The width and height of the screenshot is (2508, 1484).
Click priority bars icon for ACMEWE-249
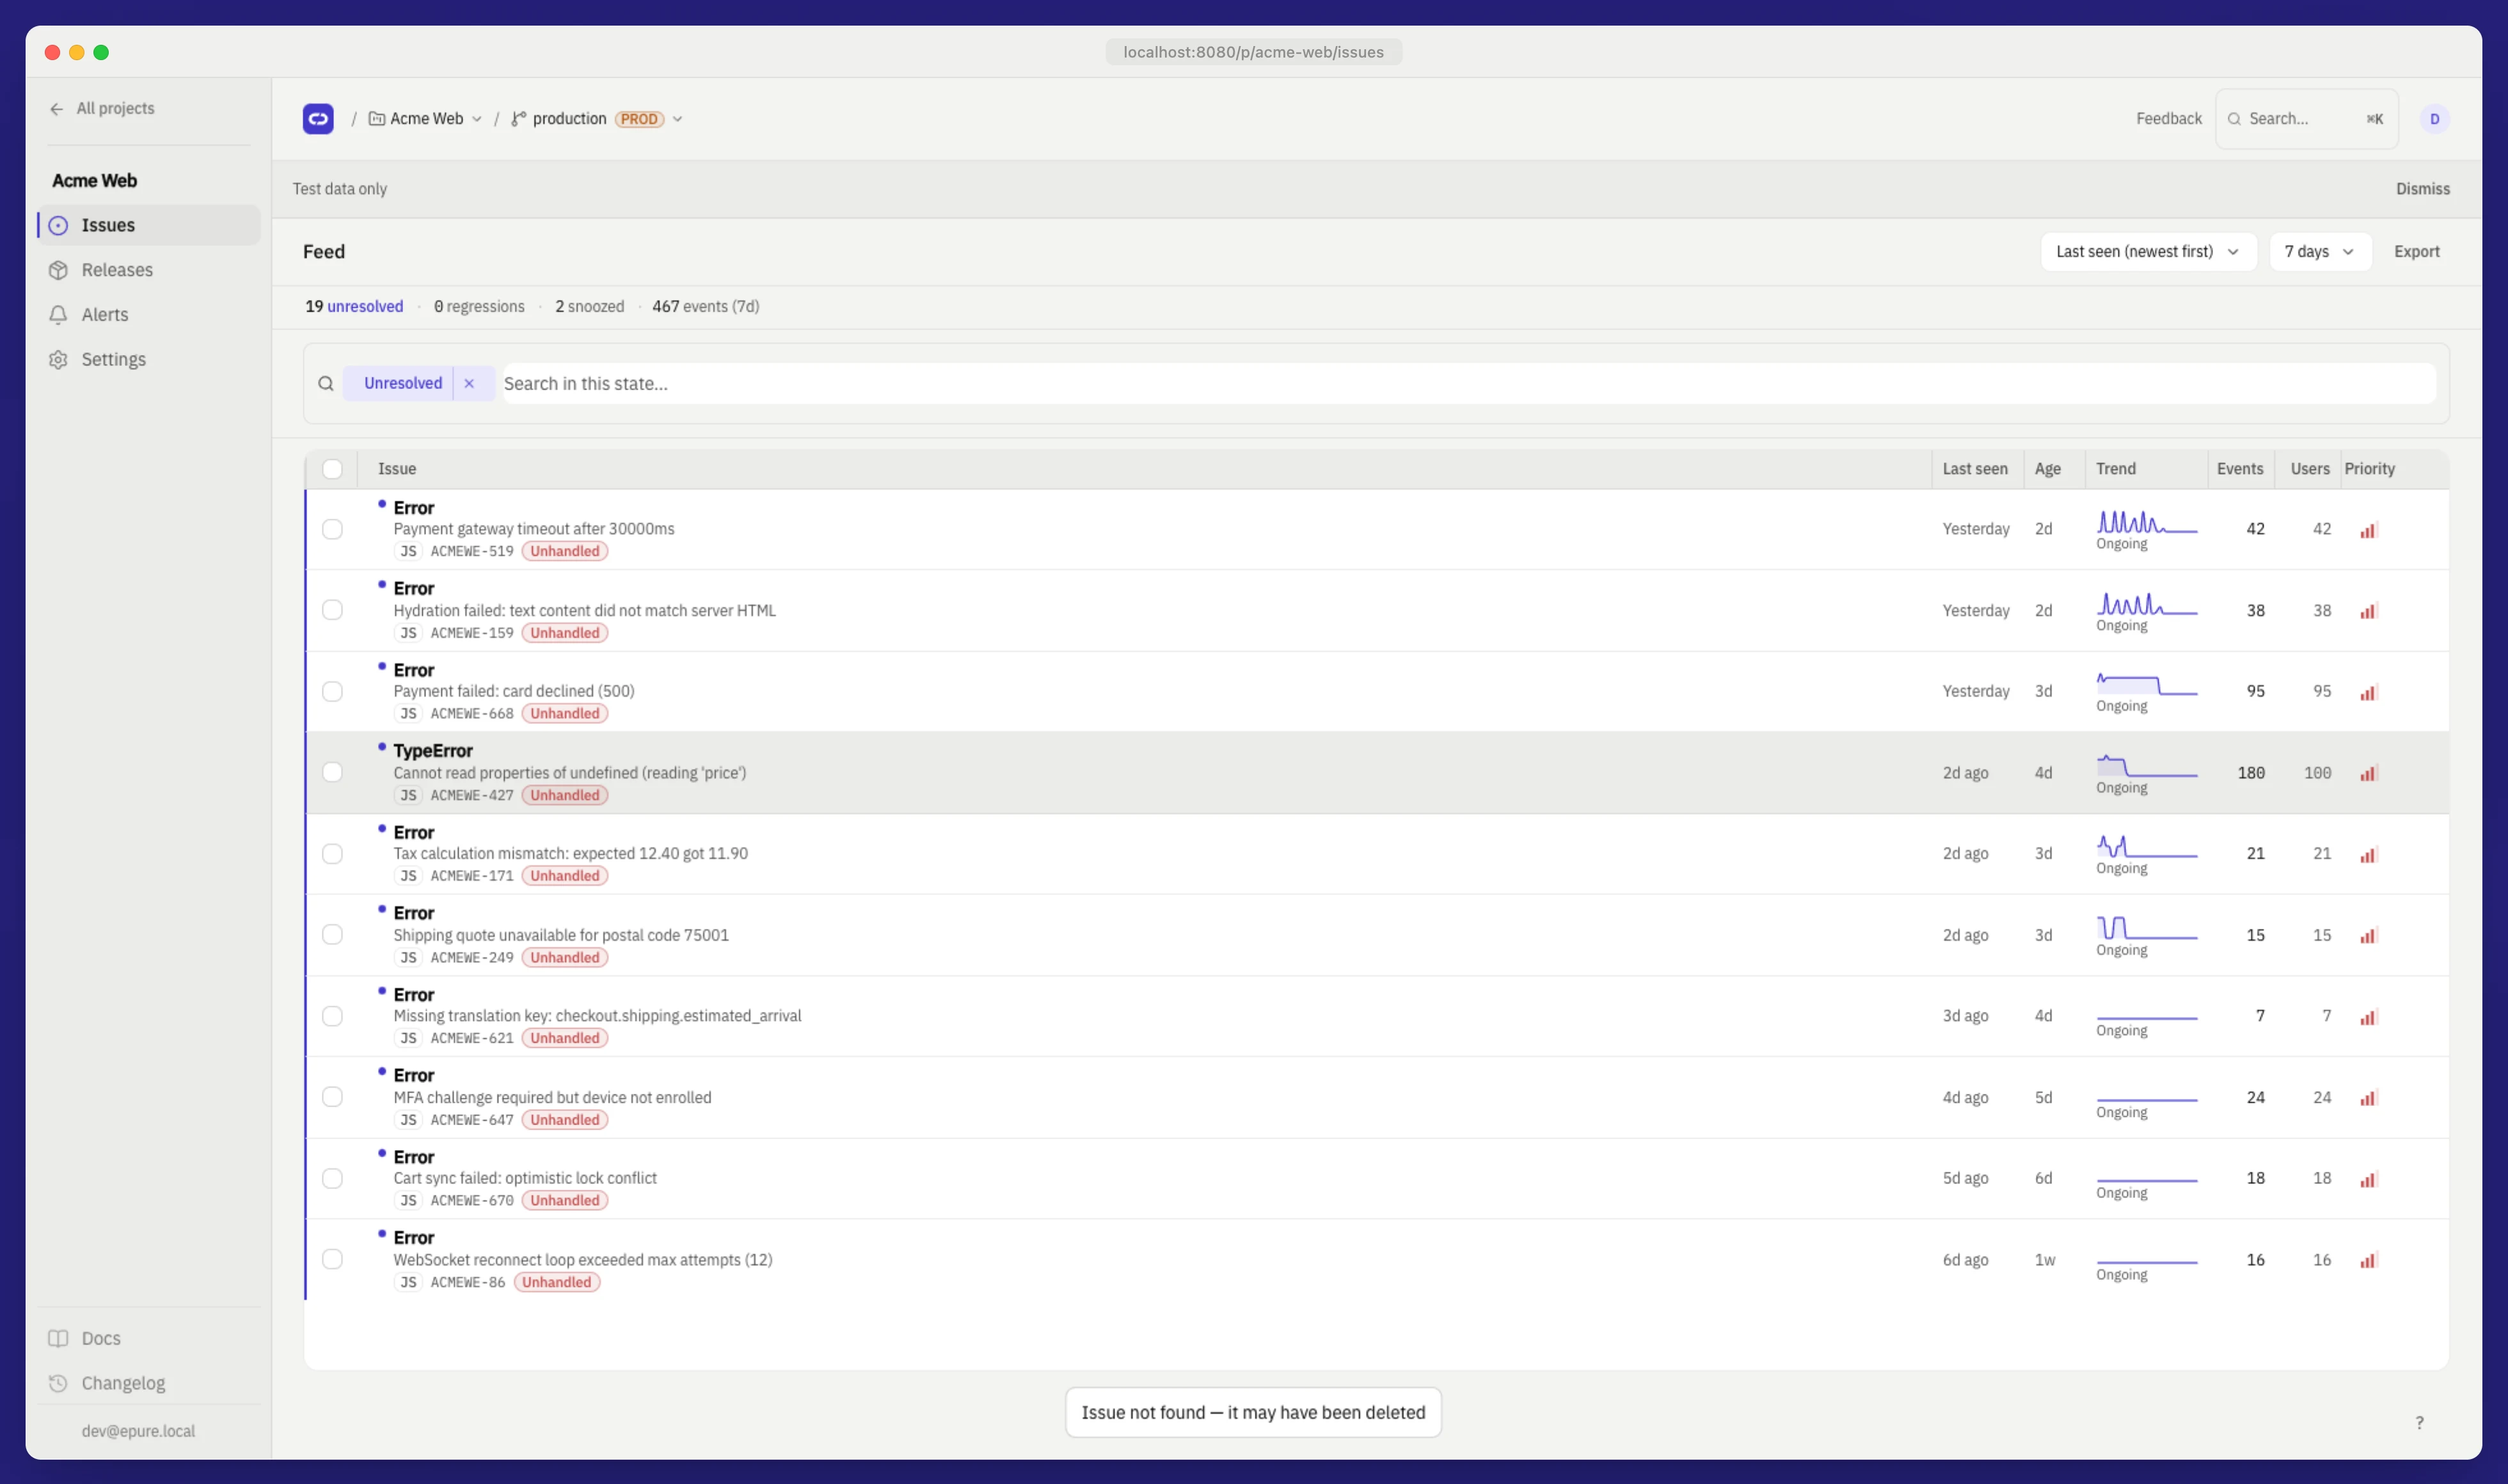click(2368, 936)
